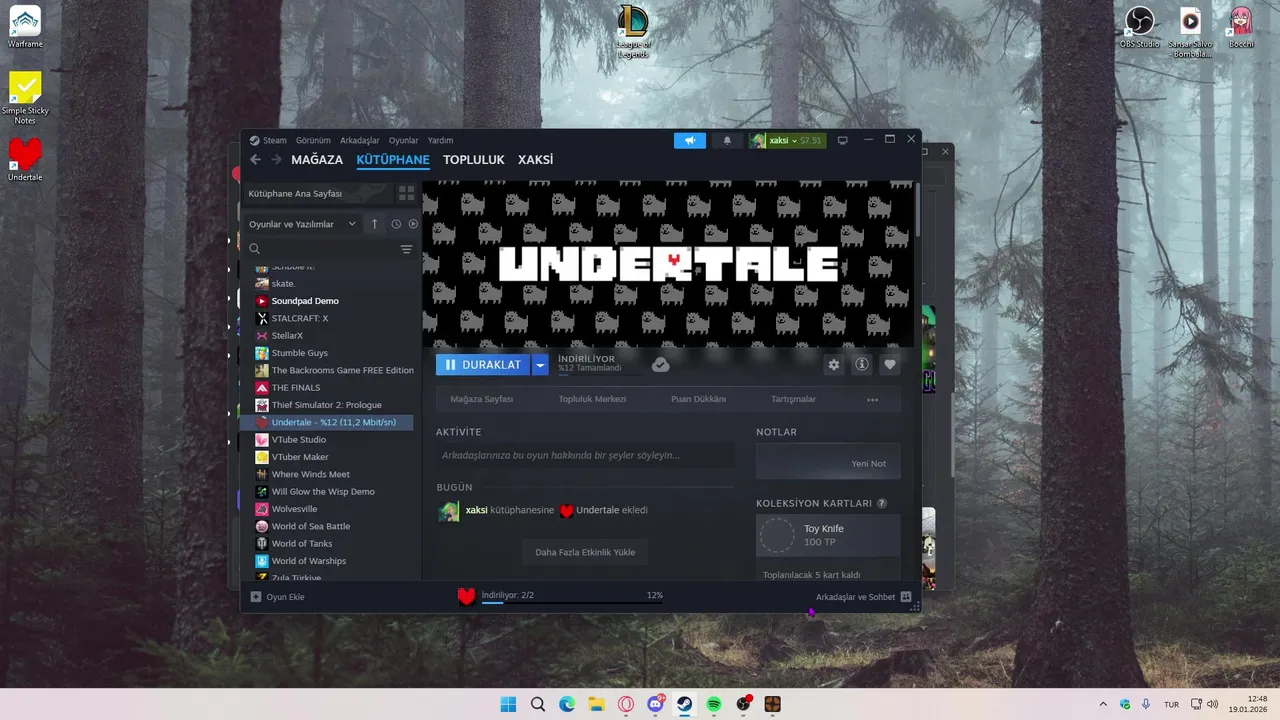
Task: Show game info via circled i icon
Action: pyautogui.click(x=861, y=365)
